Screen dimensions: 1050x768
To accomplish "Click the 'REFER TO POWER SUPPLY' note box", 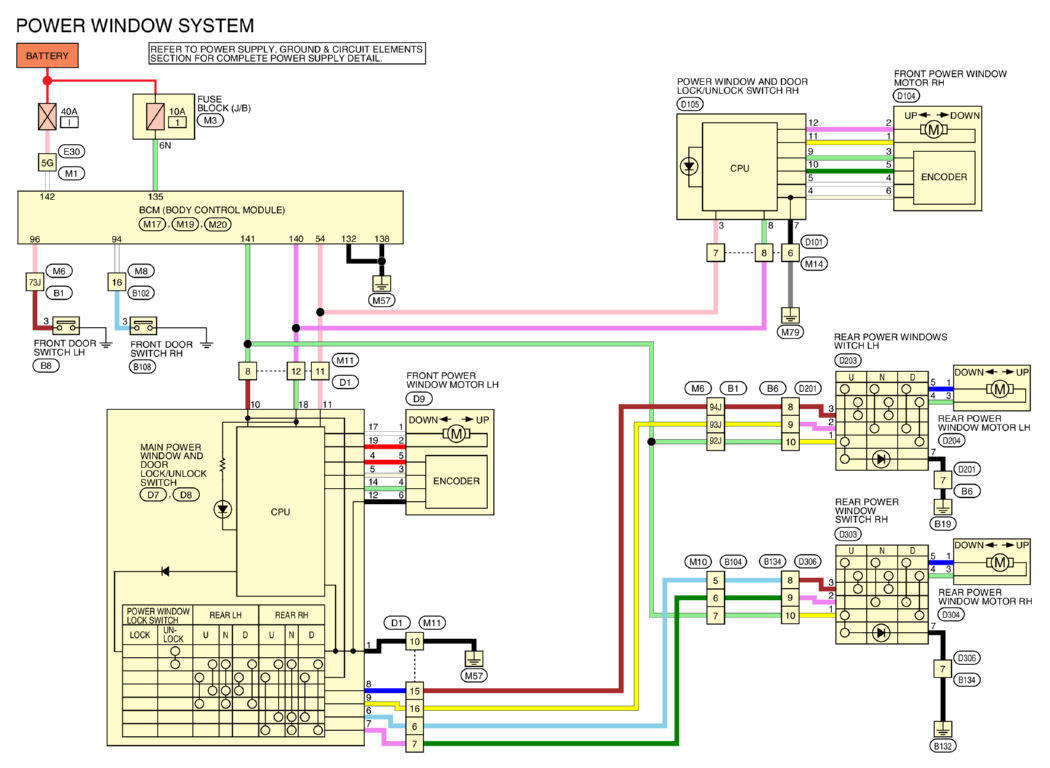I will (287, 54).
